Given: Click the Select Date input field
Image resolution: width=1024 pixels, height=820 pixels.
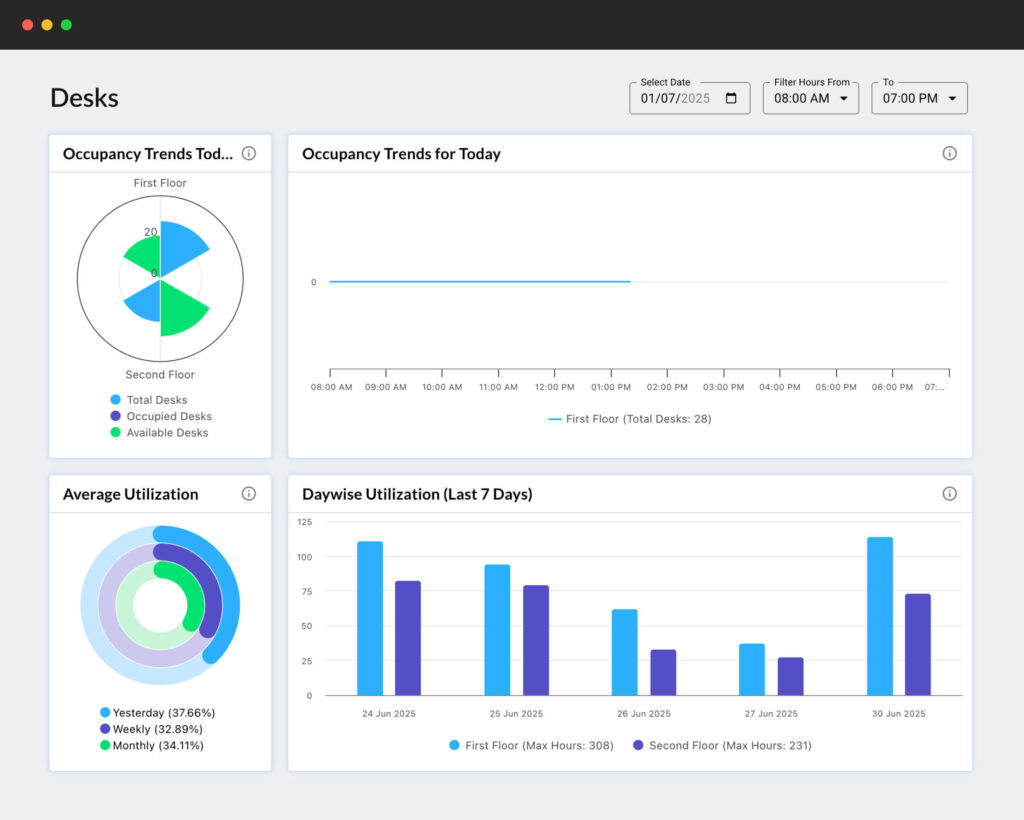Looking at the screenshot, I should coord(675,98).
